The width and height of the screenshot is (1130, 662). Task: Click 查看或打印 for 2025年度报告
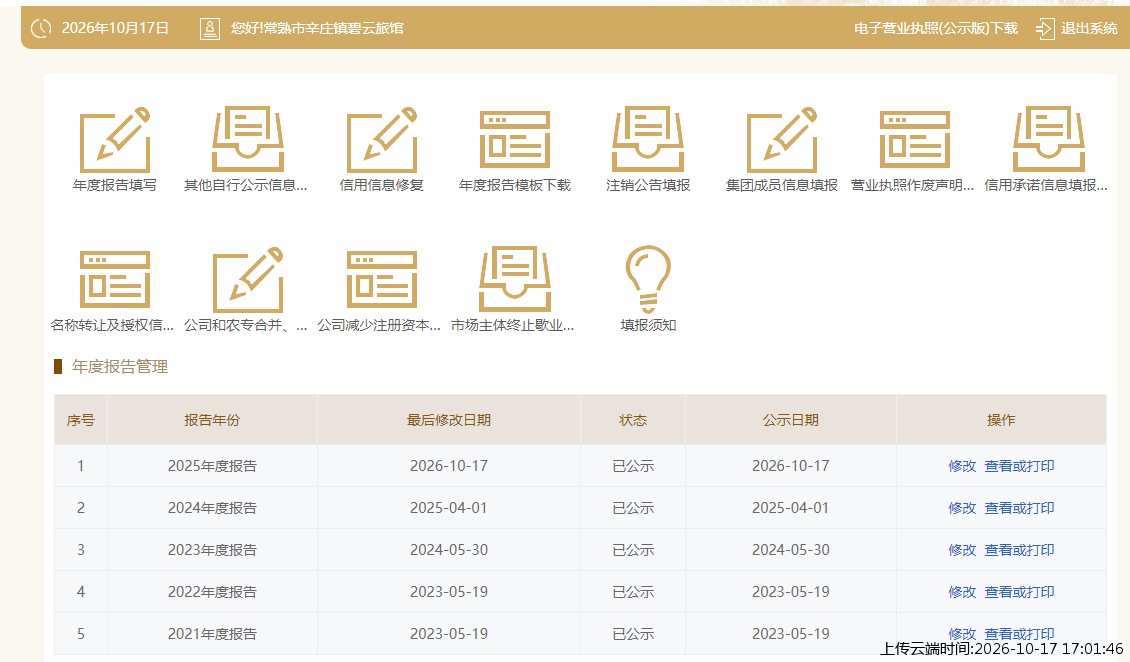tap(1019, 466)
